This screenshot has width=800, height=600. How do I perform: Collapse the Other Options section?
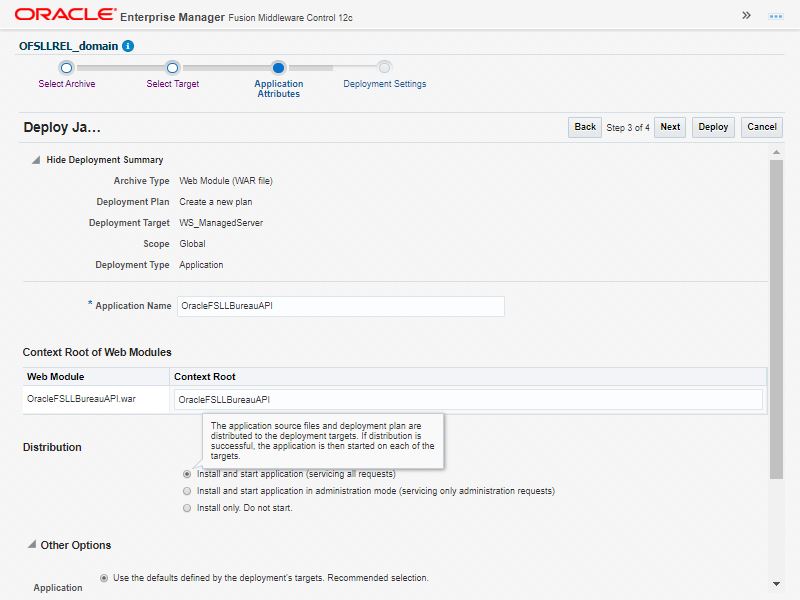[32, 544]
